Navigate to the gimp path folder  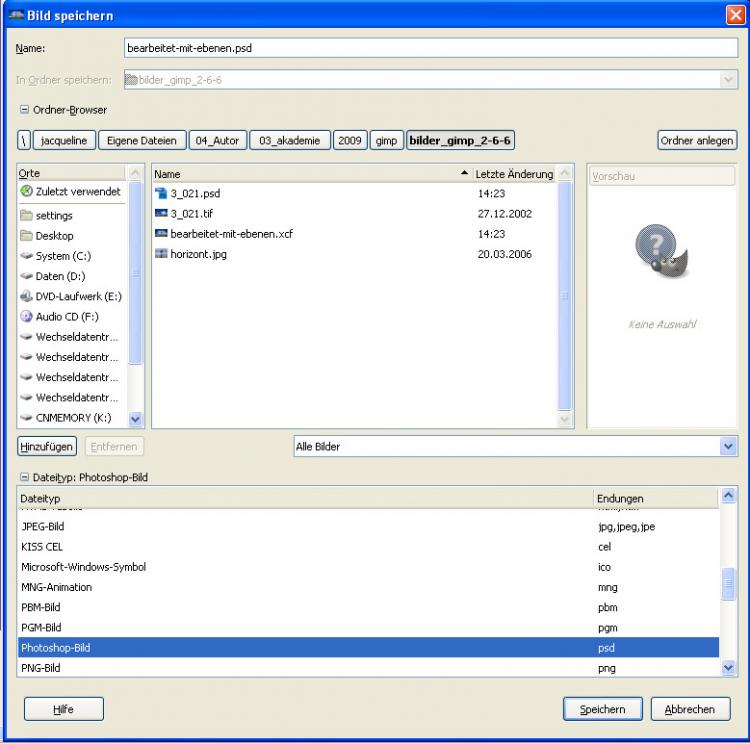386,141
